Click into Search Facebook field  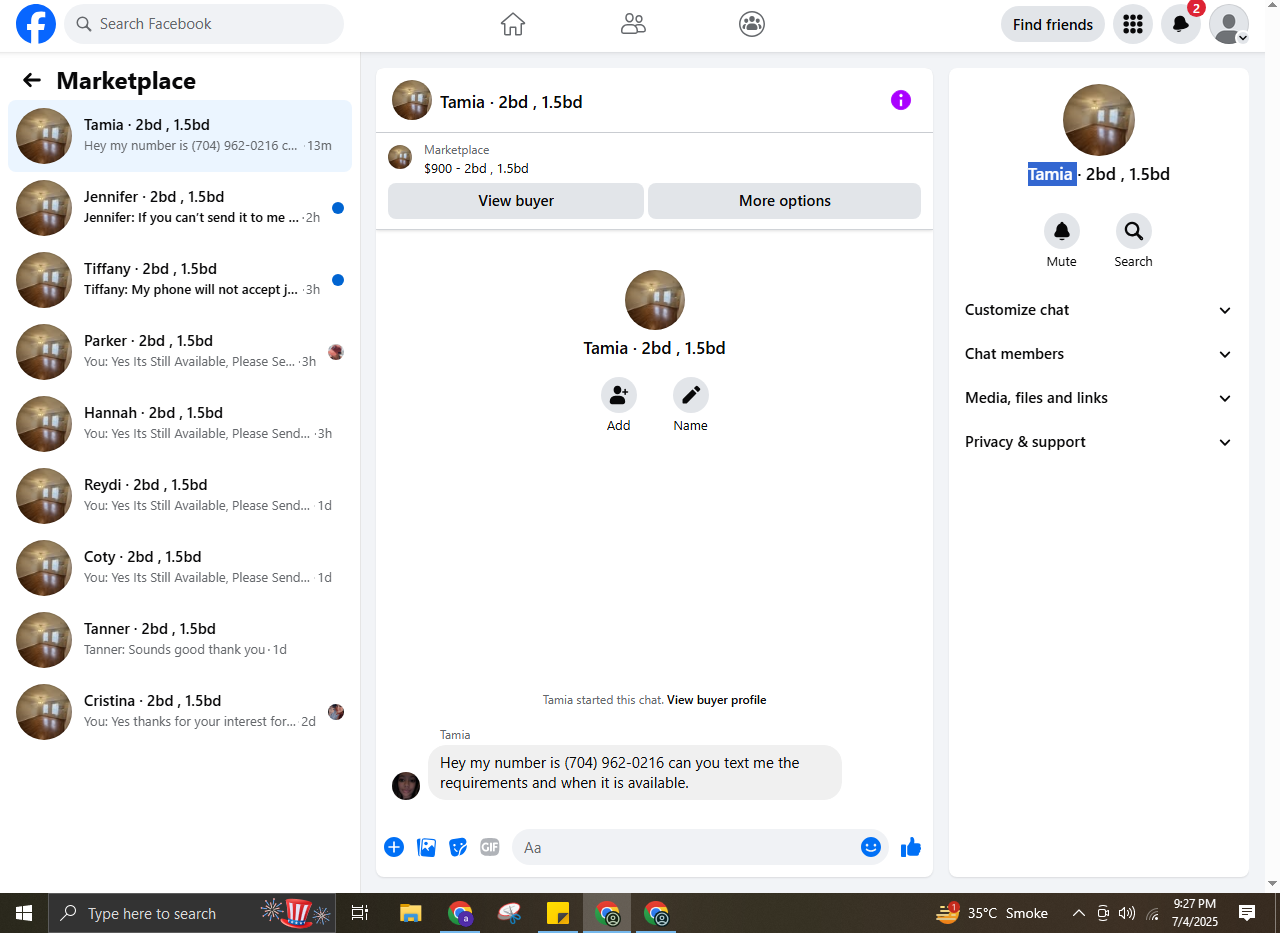click(204, 24)
